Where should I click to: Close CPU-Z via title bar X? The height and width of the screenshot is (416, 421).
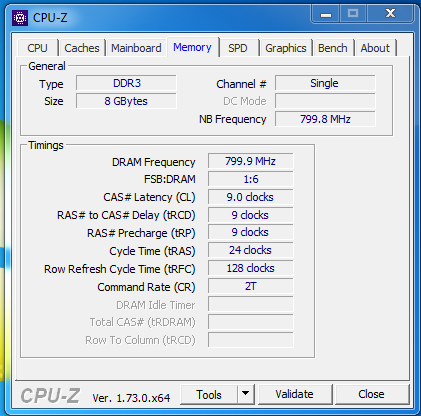tap(390, 14)
